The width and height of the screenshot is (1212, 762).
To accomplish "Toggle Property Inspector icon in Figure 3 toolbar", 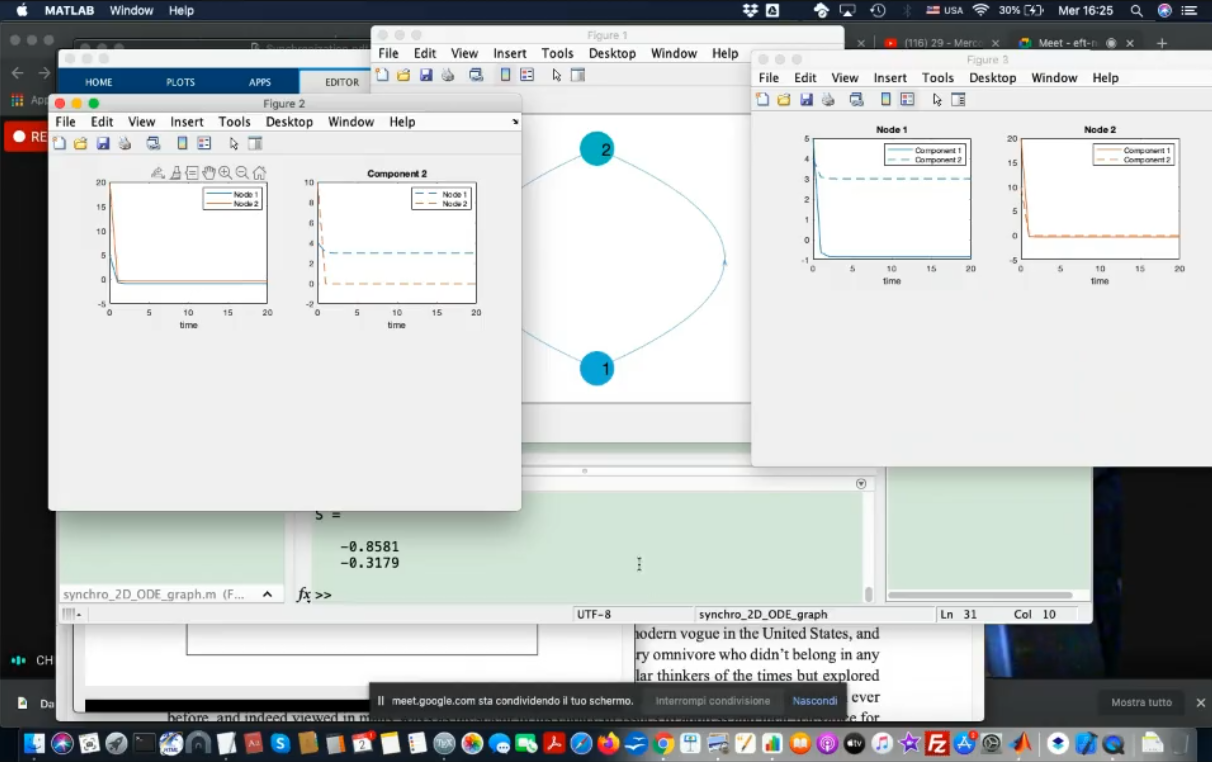I will click(x=958, y=100).
